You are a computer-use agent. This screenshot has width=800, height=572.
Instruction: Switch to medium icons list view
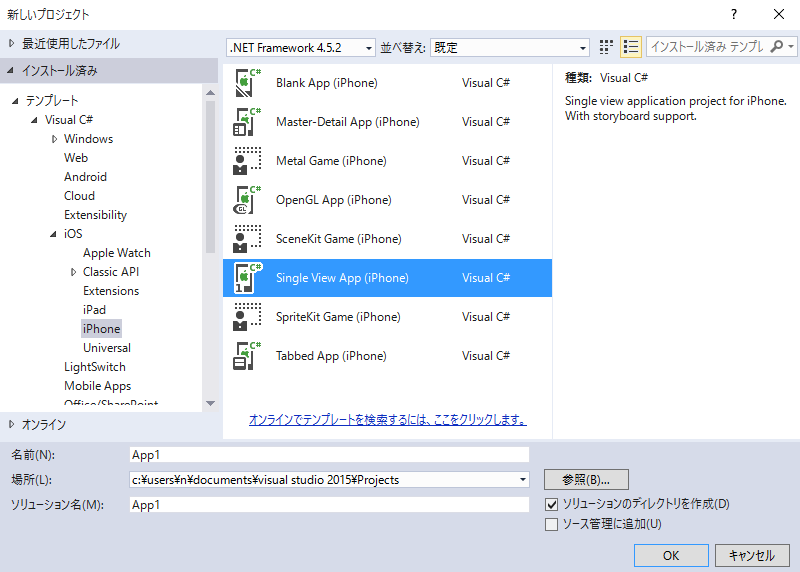coord(630,47)
